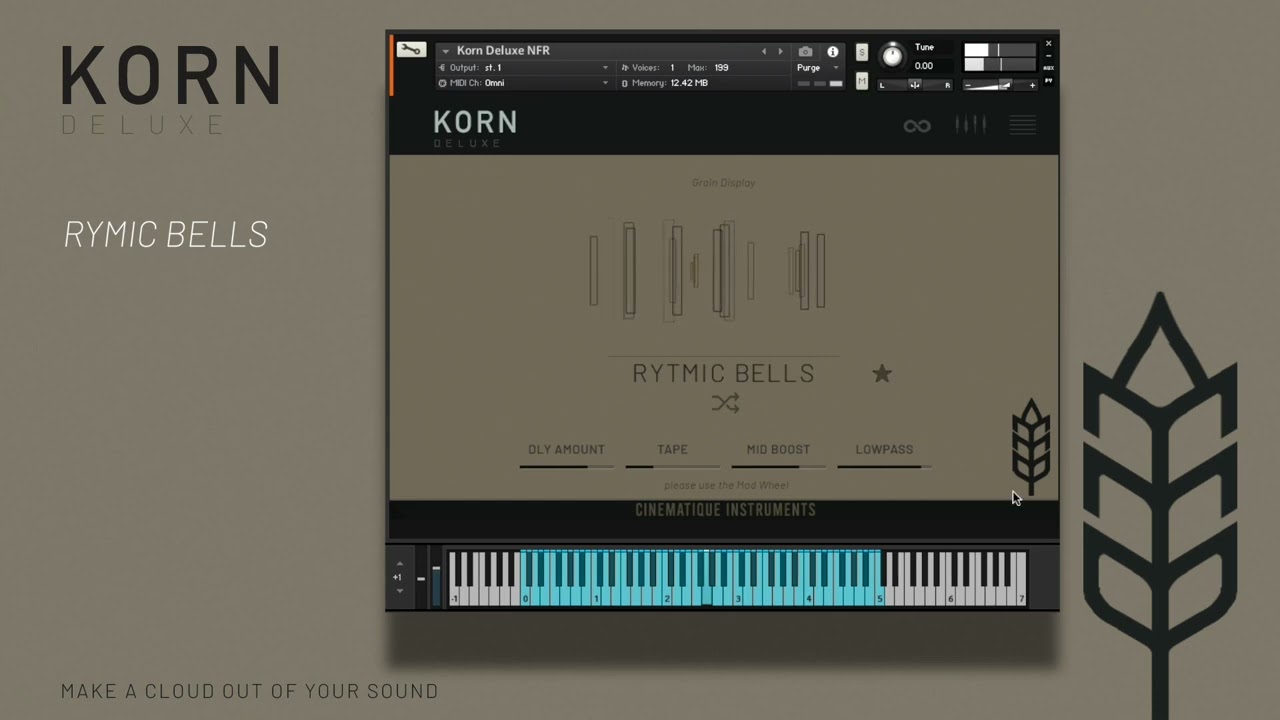Viewport: 1280px width, 720px height.
Task: Click the small wheat ear logo icon
Action: pos(1031,446)
